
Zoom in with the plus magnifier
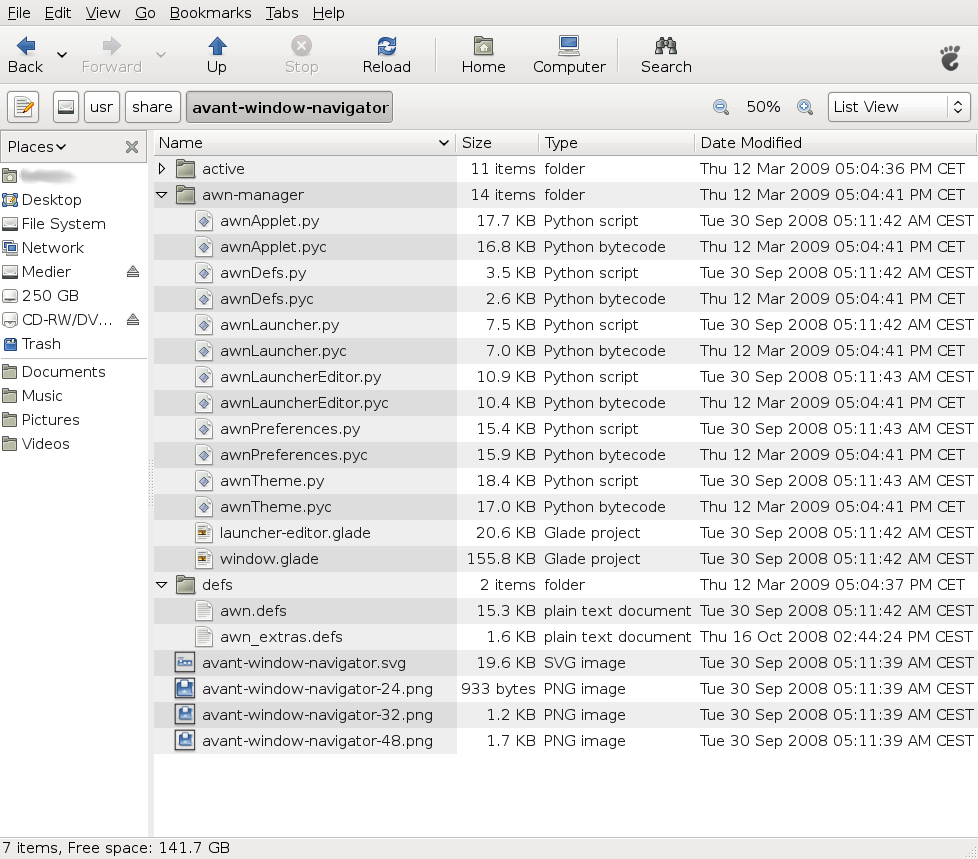click(x=805, y=107)
